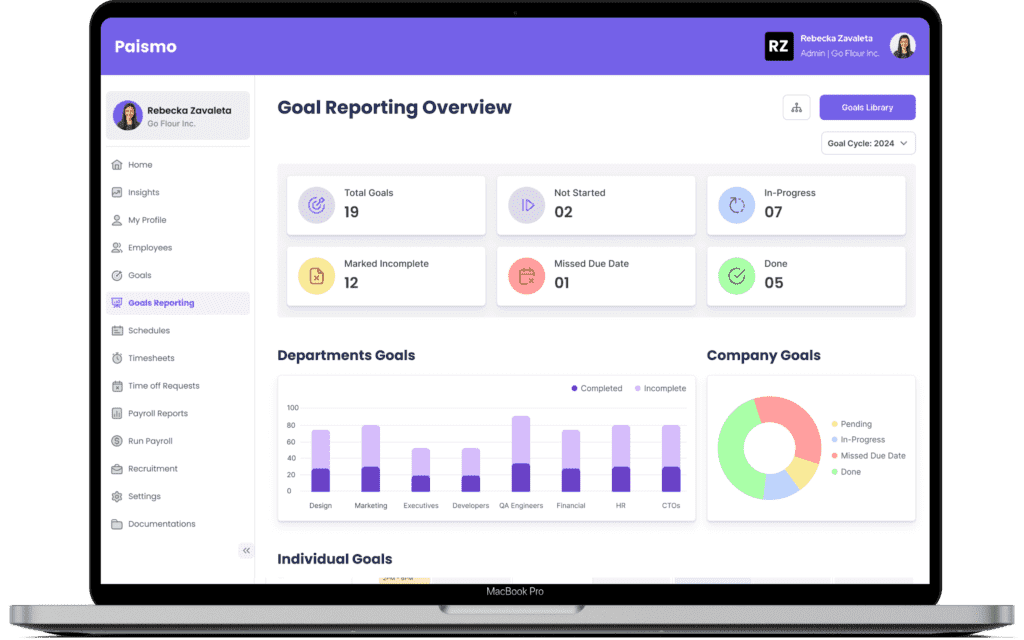Click the Paismo logo text
Screen dimensions: 1024x640
point(146,46)
